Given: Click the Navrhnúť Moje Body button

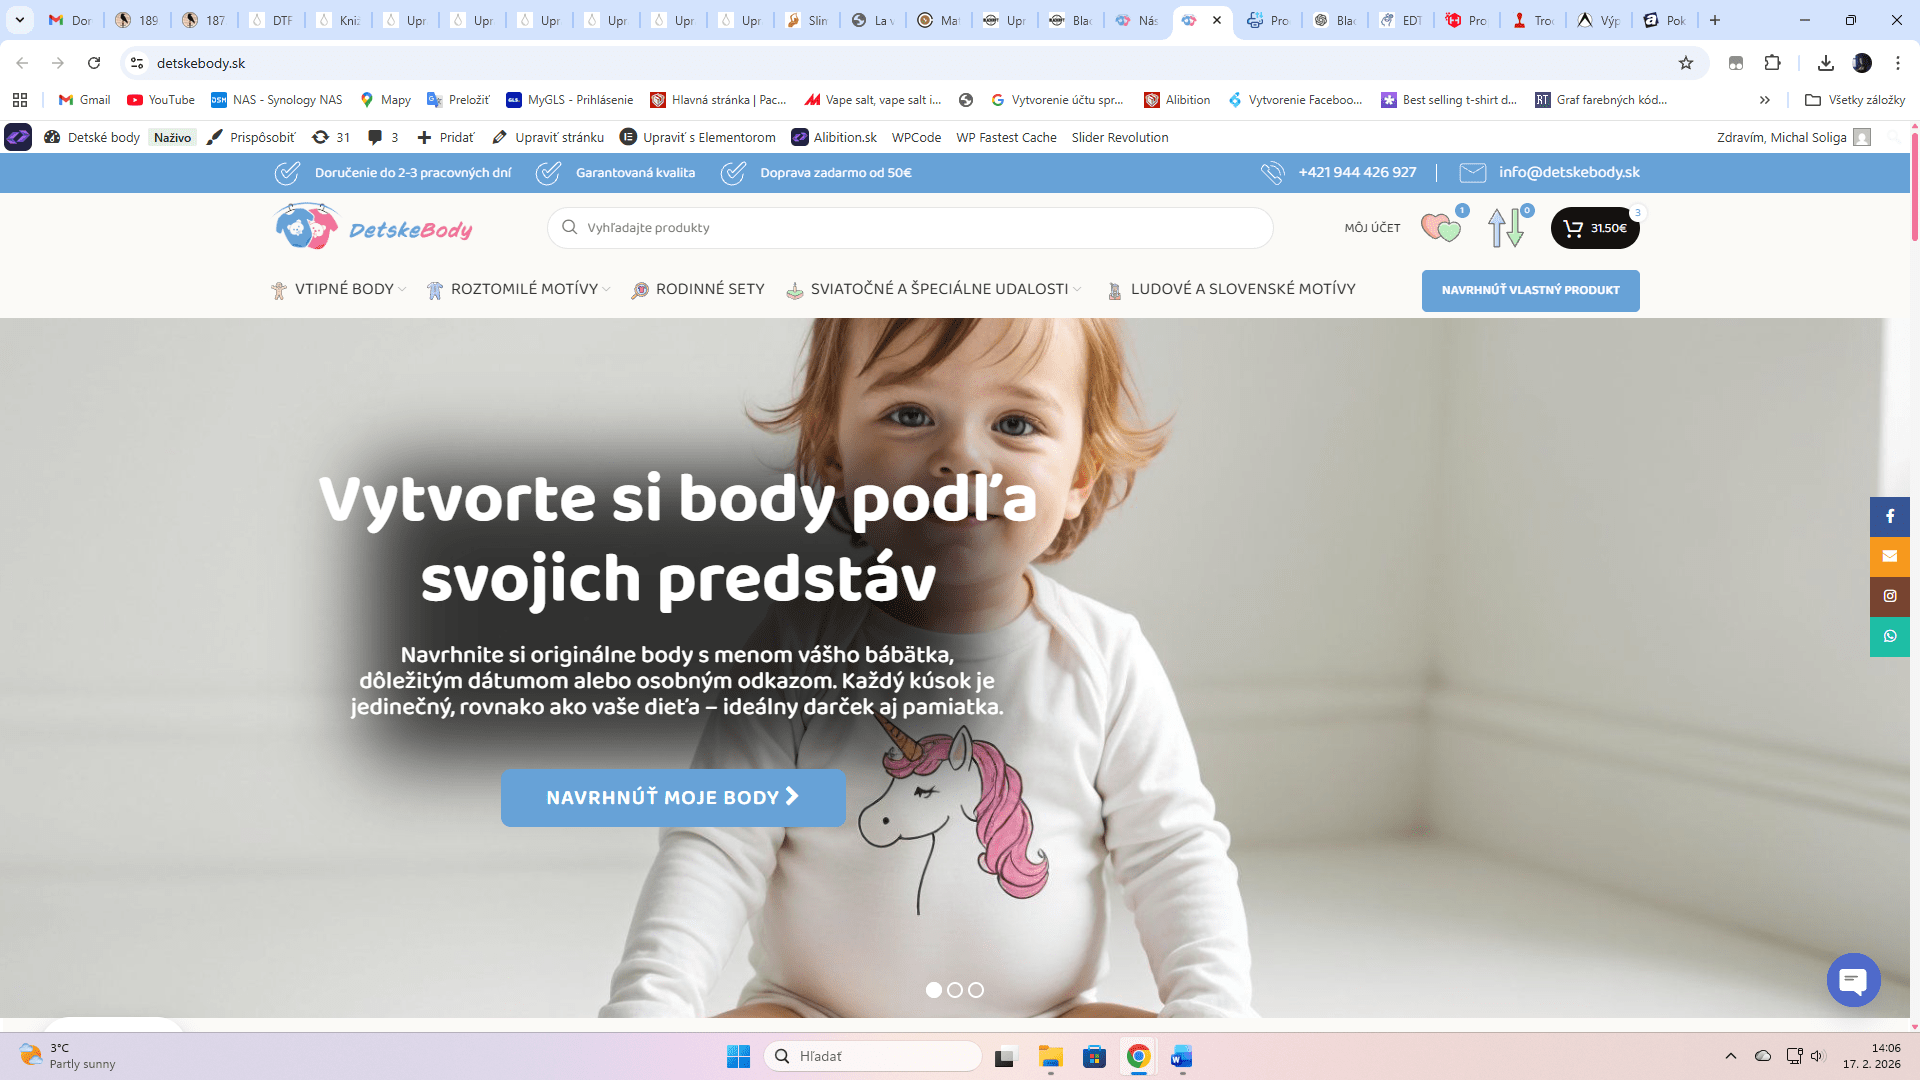Looking at the screenshot, I should click(672, 797).
